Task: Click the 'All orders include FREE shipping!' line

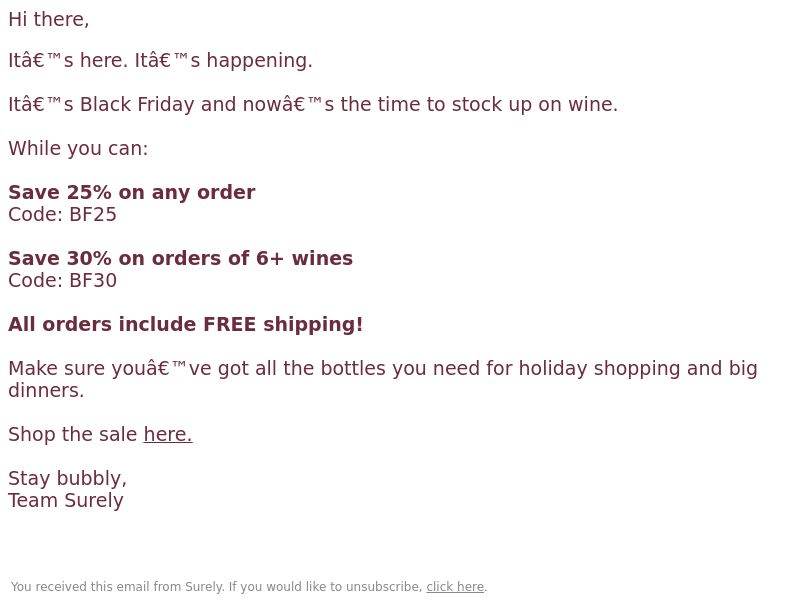Action: pos(186,324)
